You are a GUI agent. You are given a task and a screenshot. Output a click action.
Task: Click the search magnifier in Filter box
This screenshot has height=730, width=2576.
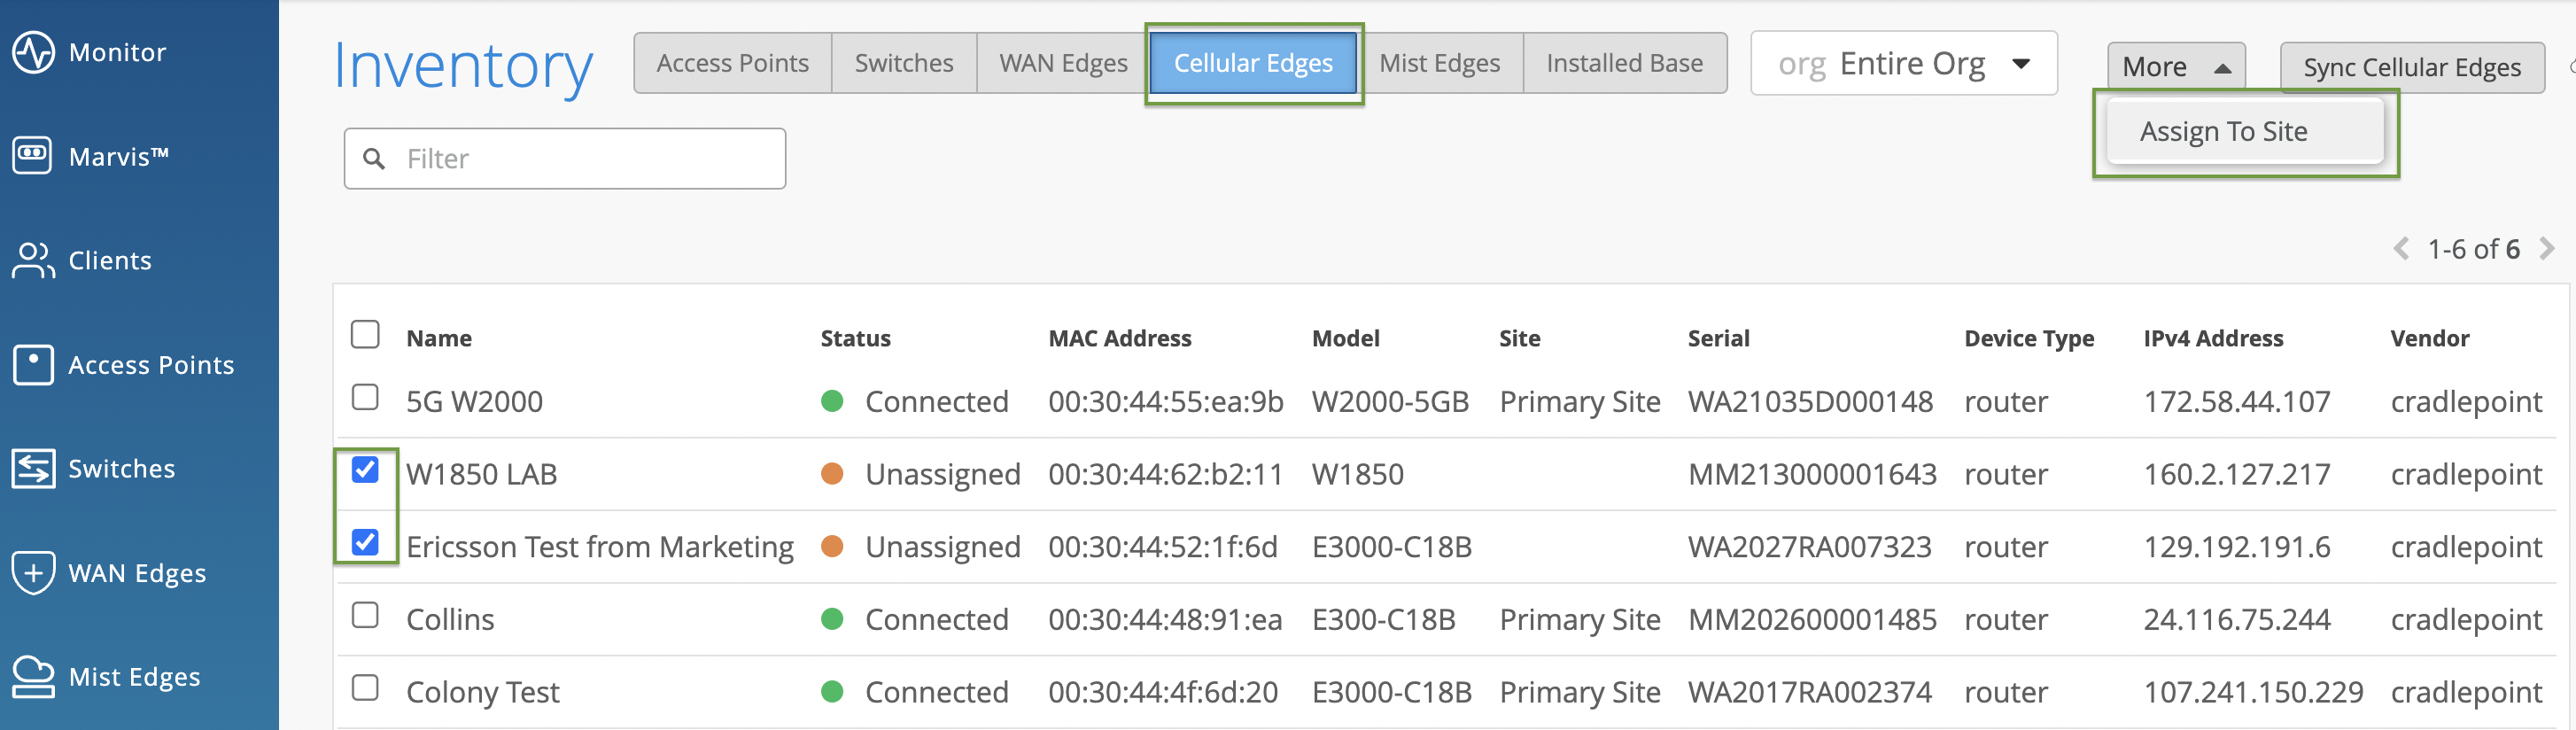tap(374, 159)
